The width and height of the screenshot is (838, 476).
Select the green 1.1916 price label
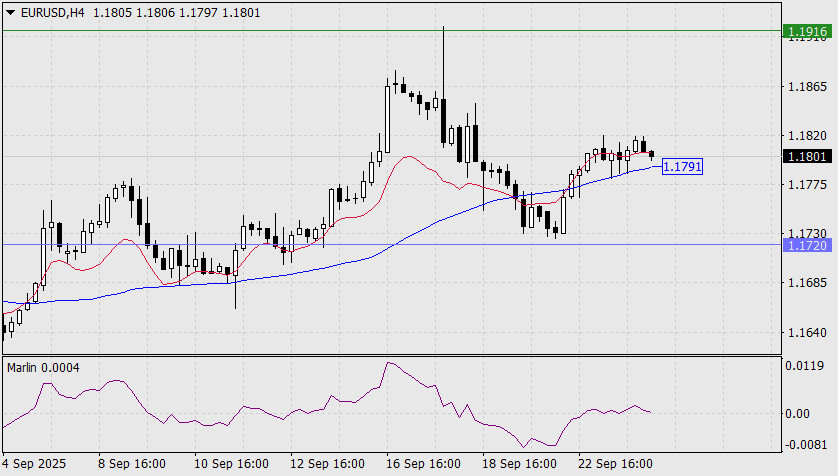807,32
